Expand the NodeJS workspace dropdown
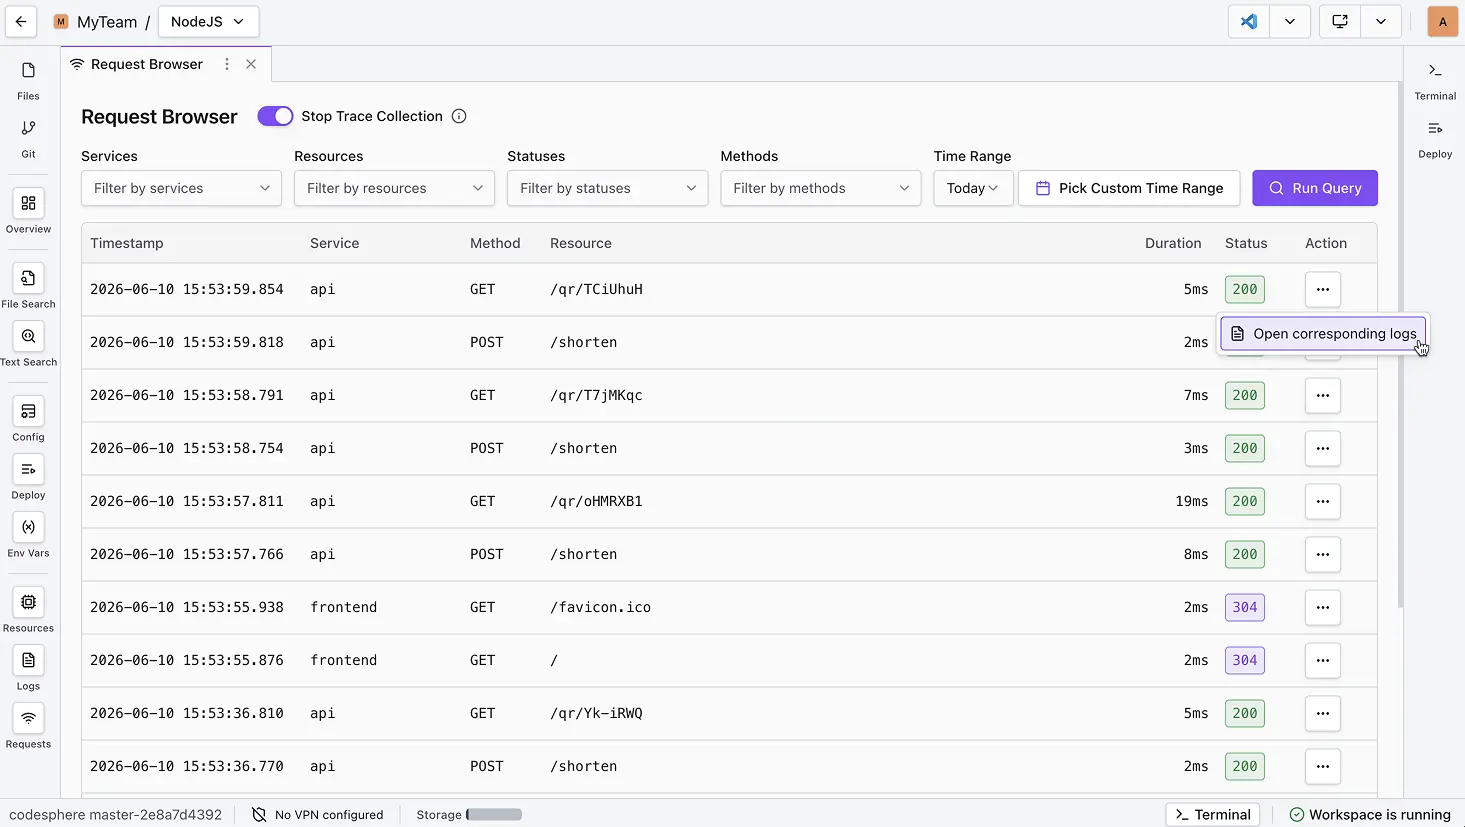The width and height of the screenshot is (1465, 827). tap(208, 21)
